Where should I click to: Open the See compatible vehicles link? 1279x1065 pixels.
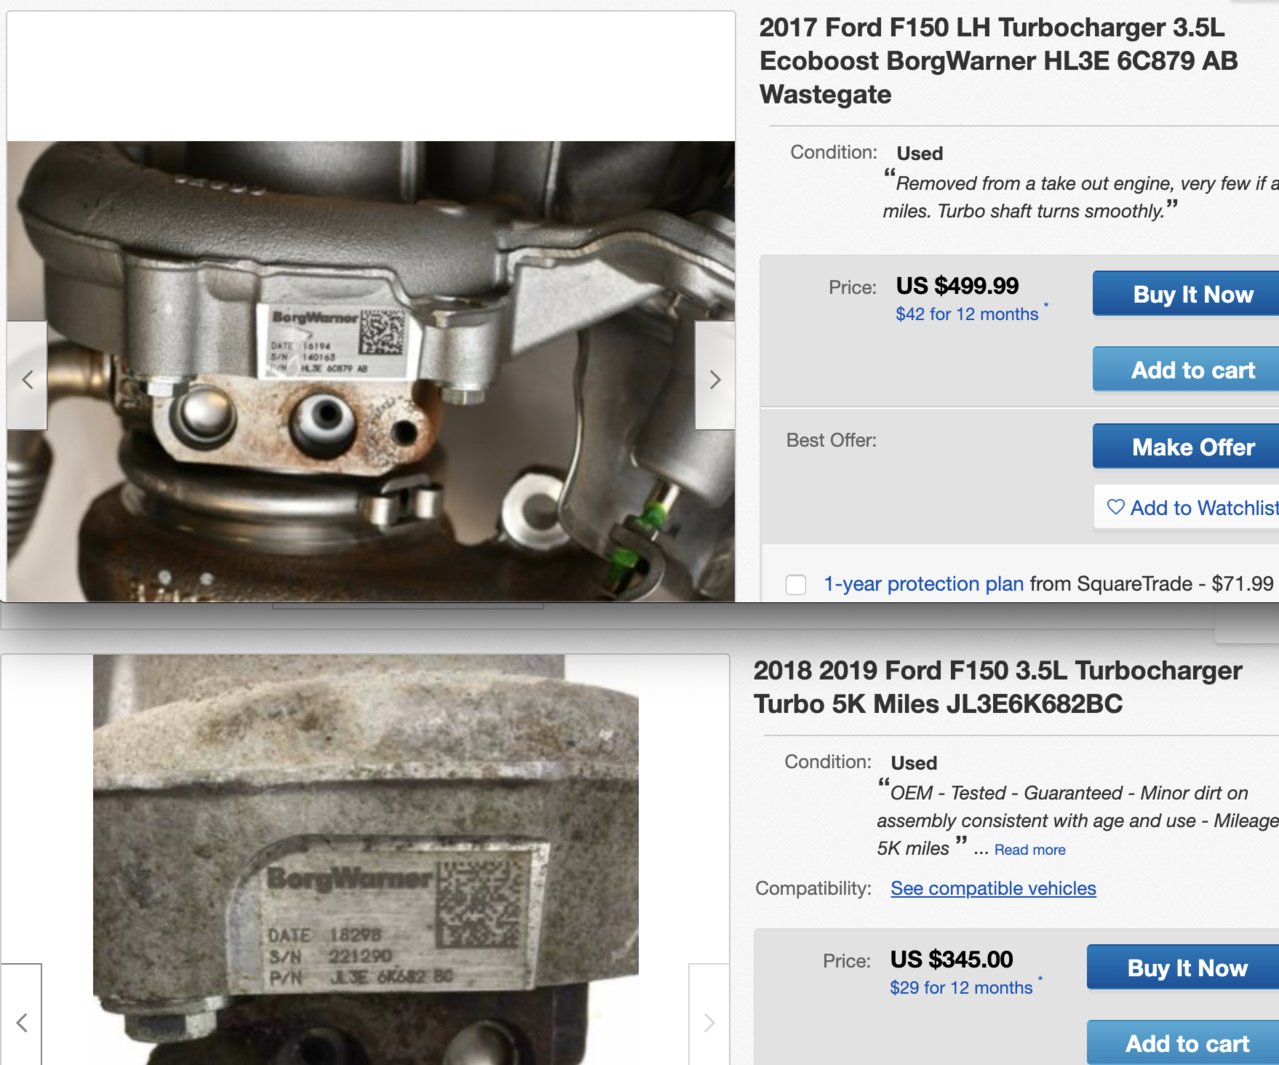[993, 888]
